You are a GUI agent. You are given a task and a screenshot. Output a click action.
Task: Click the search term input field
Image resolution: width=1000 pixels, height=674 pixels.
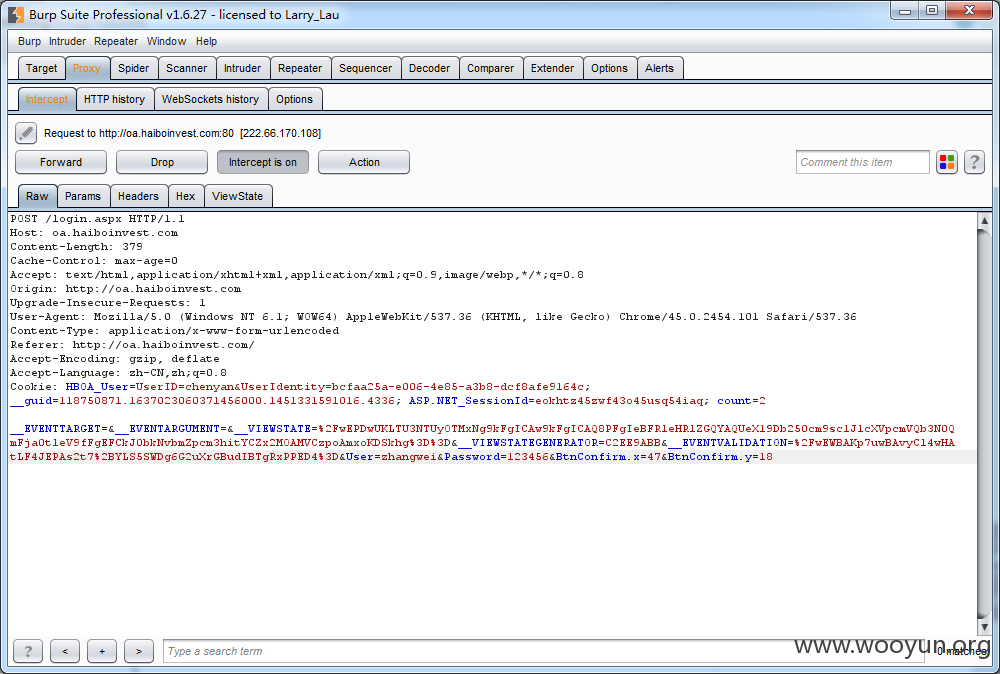pyautogui.click(x=545, y=651)
